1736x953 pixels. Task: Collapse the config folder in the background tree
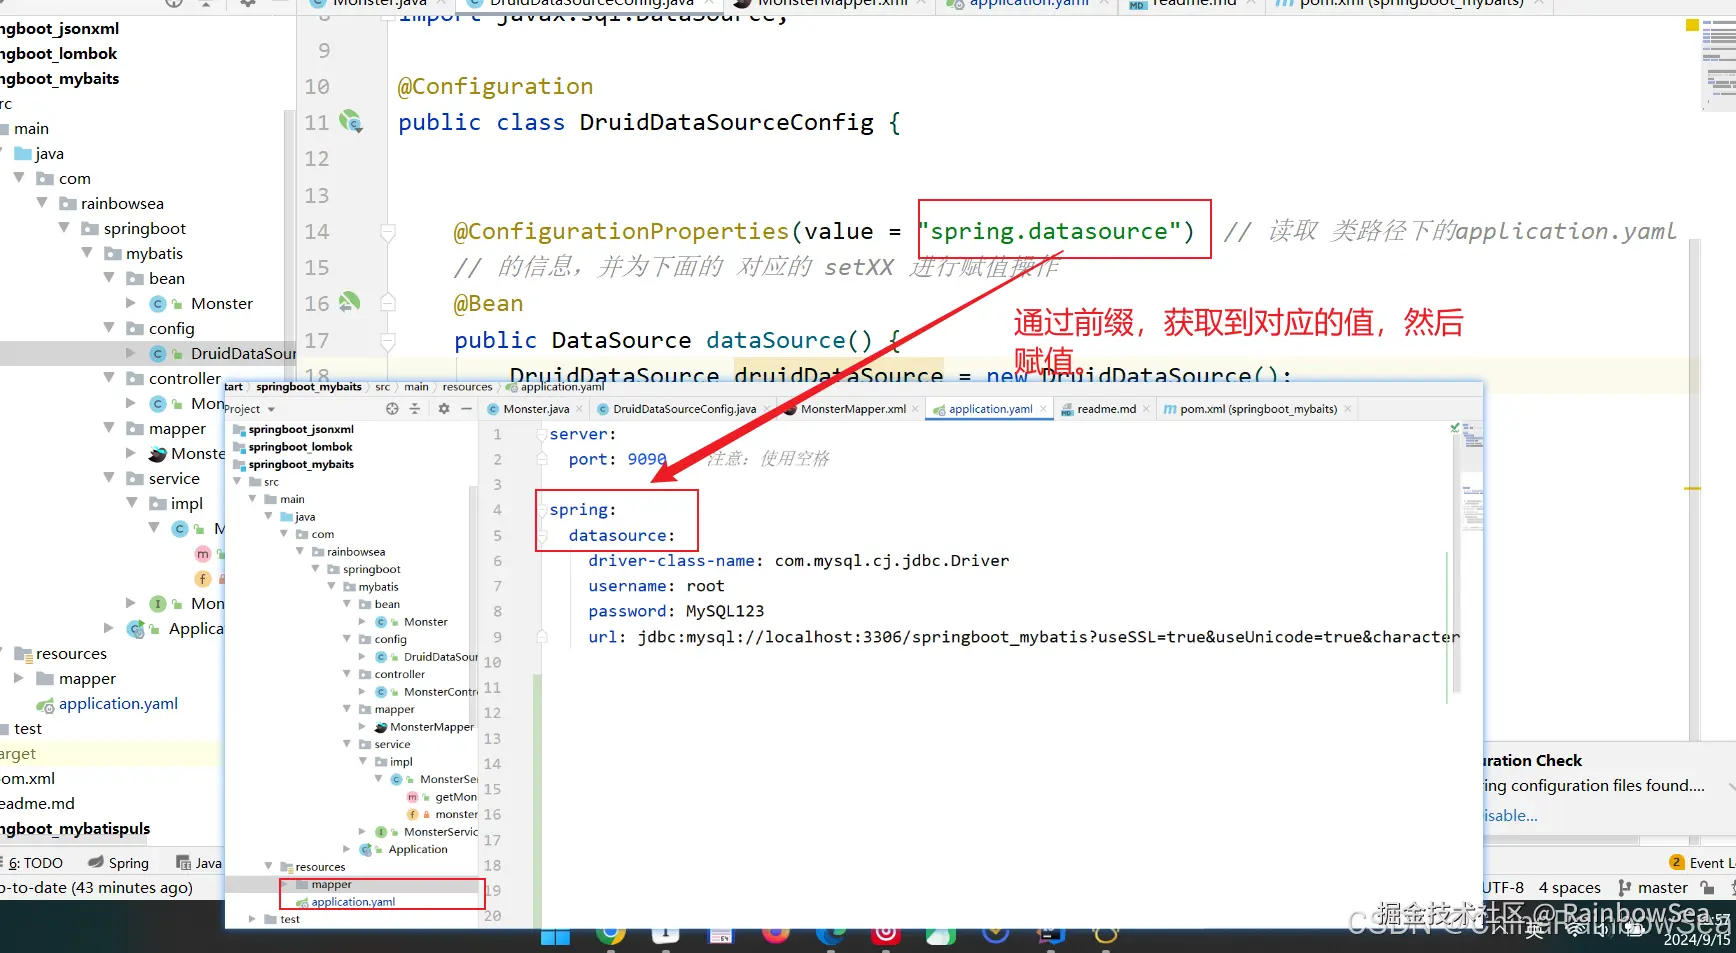click(x=109, y=328)
